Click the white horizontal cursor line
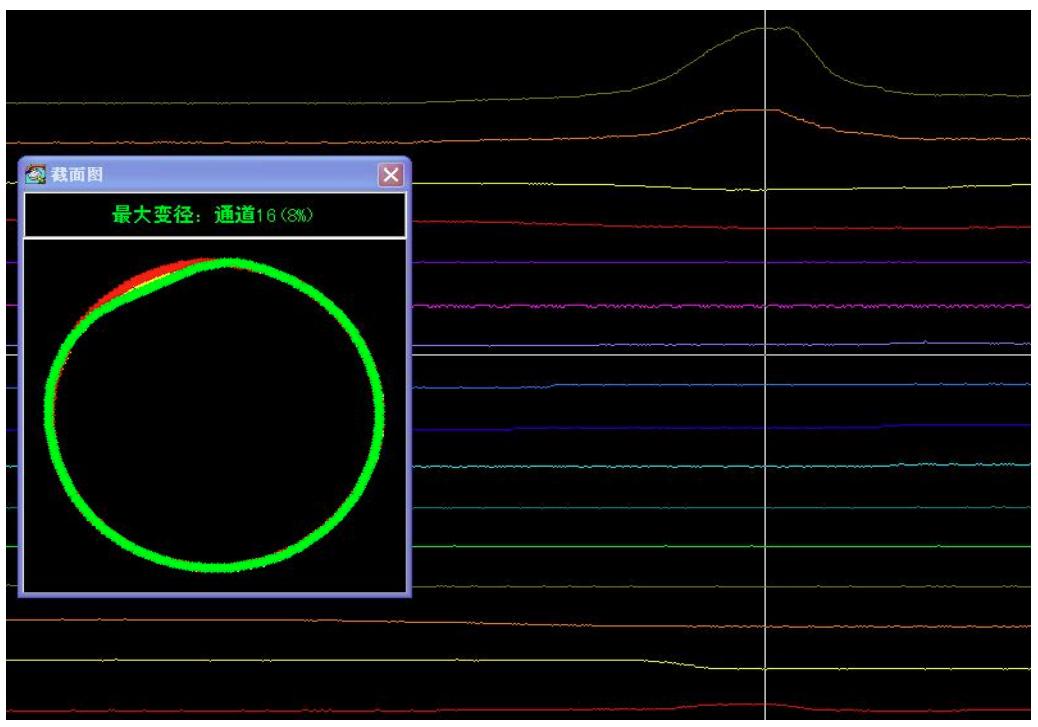 (600, 354)
